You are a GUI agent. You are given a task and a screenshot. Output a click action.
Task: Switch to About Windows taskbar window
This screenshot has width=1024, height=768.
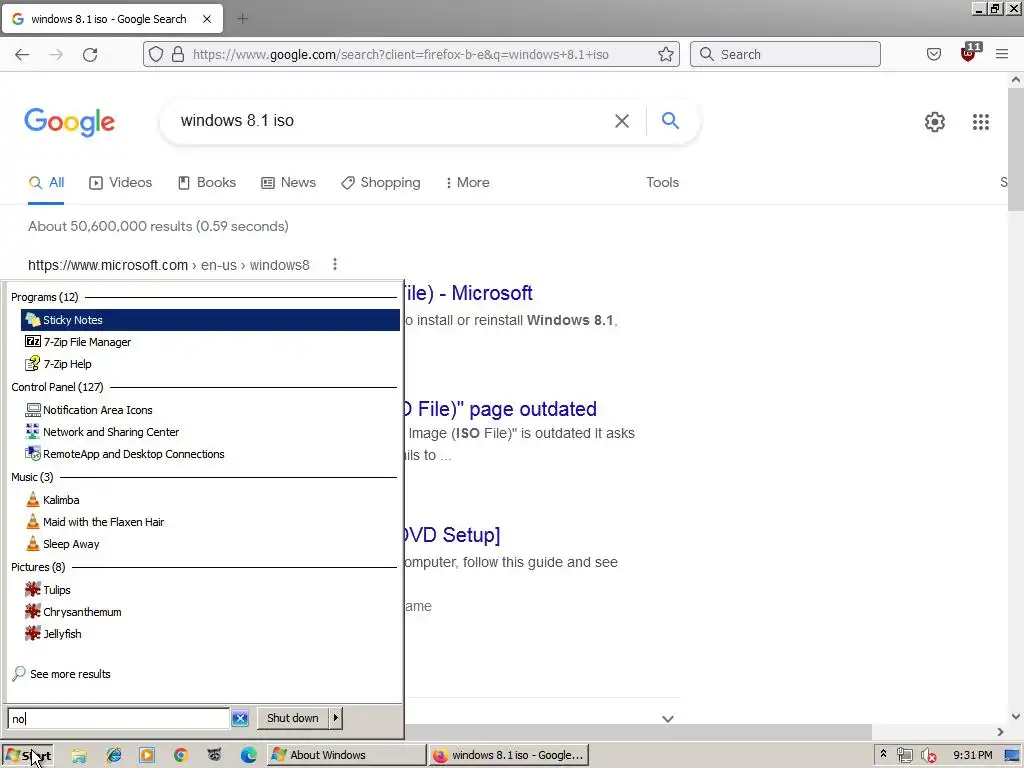pos(346,755)
